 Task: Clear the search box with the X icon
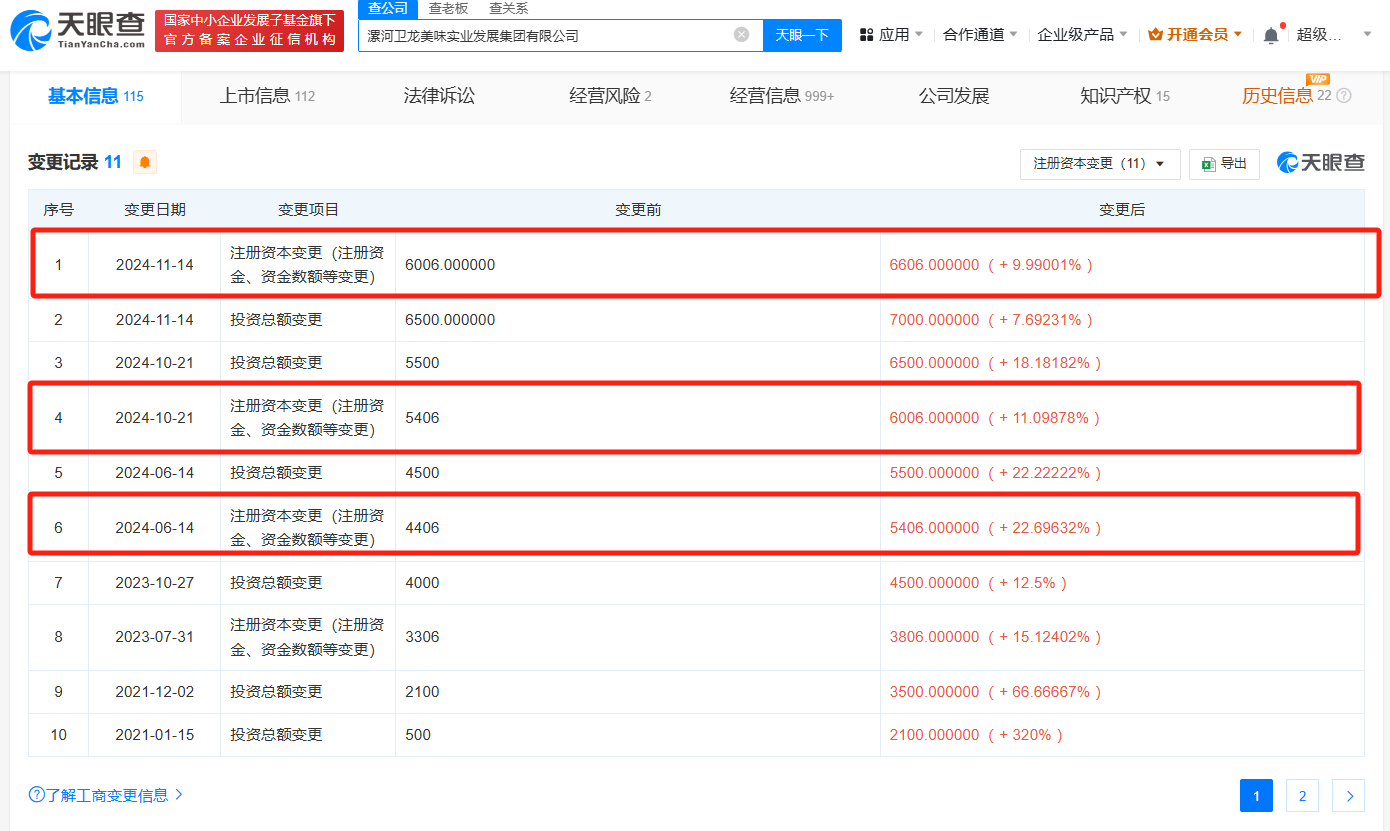(741, 34)
